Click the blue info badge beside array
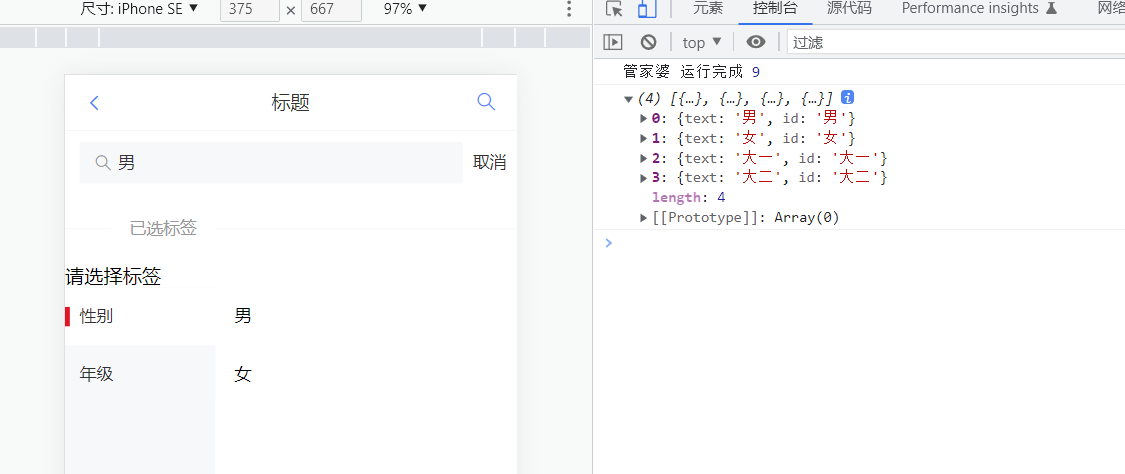This screenshot has width=1125, height=474. pyautogui.click(x=847, y=98)
